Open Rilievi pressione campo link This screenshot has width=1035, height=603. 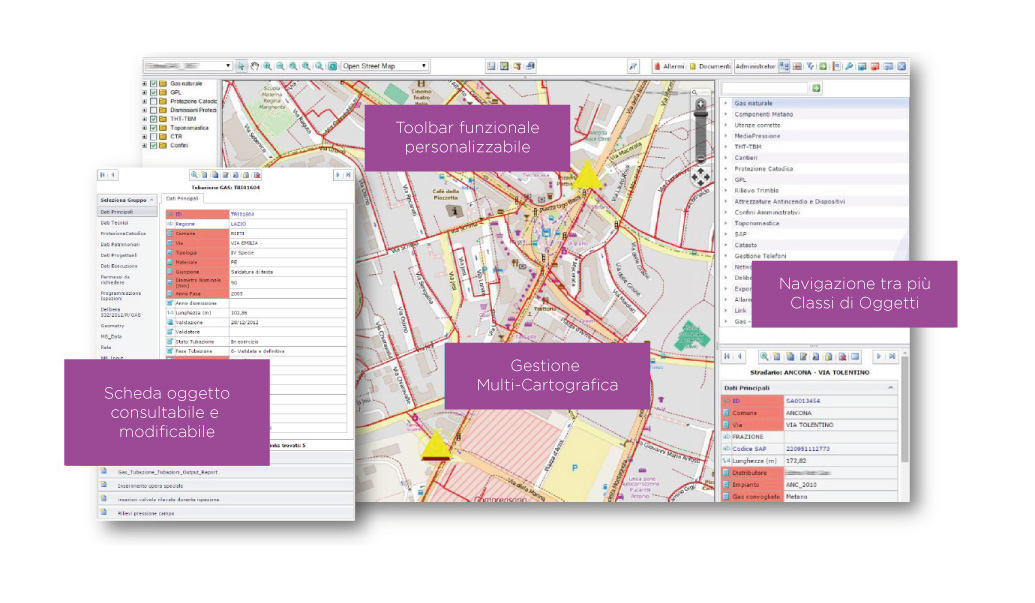click(146, 513)
